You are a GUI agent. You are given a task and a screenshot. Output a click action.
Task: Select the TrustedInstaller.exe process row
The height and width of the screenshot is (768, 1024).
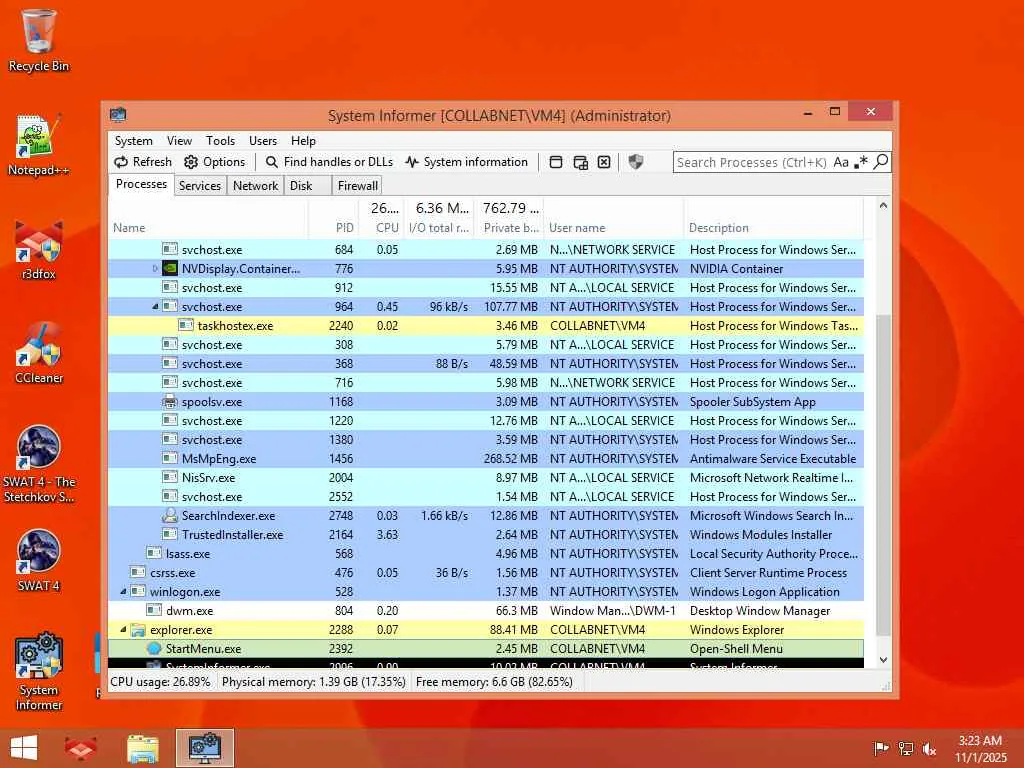pos(486,534)
